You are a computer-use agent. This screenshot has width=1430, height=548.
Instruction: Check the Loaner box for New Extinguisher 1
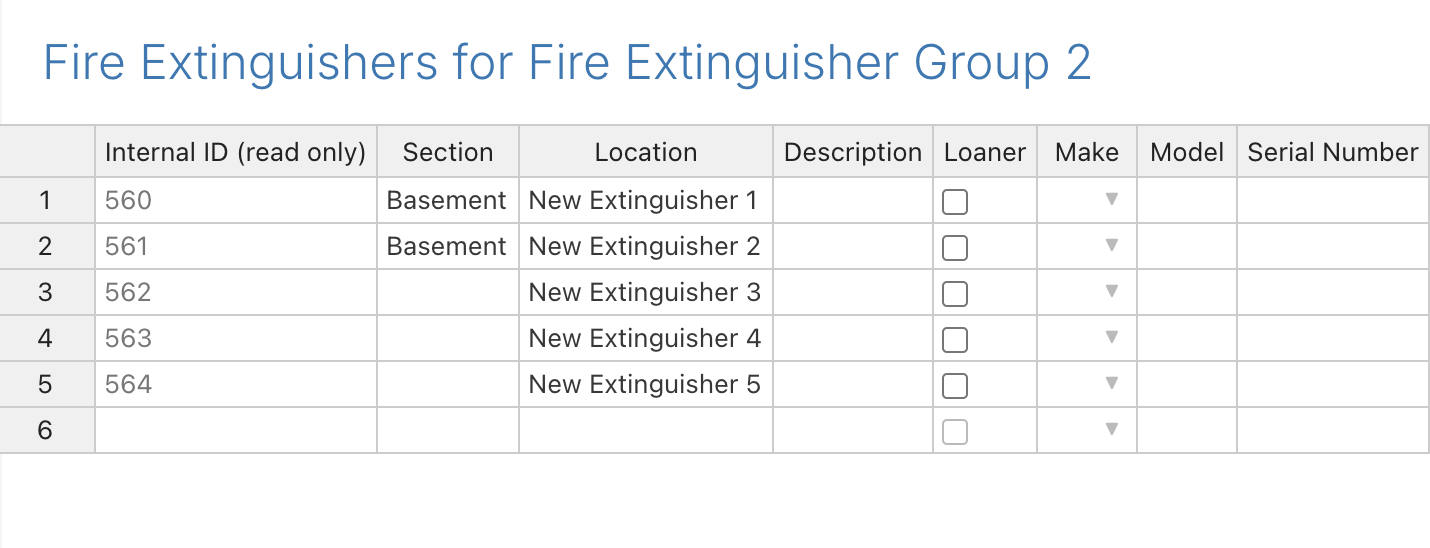(955, 202)
